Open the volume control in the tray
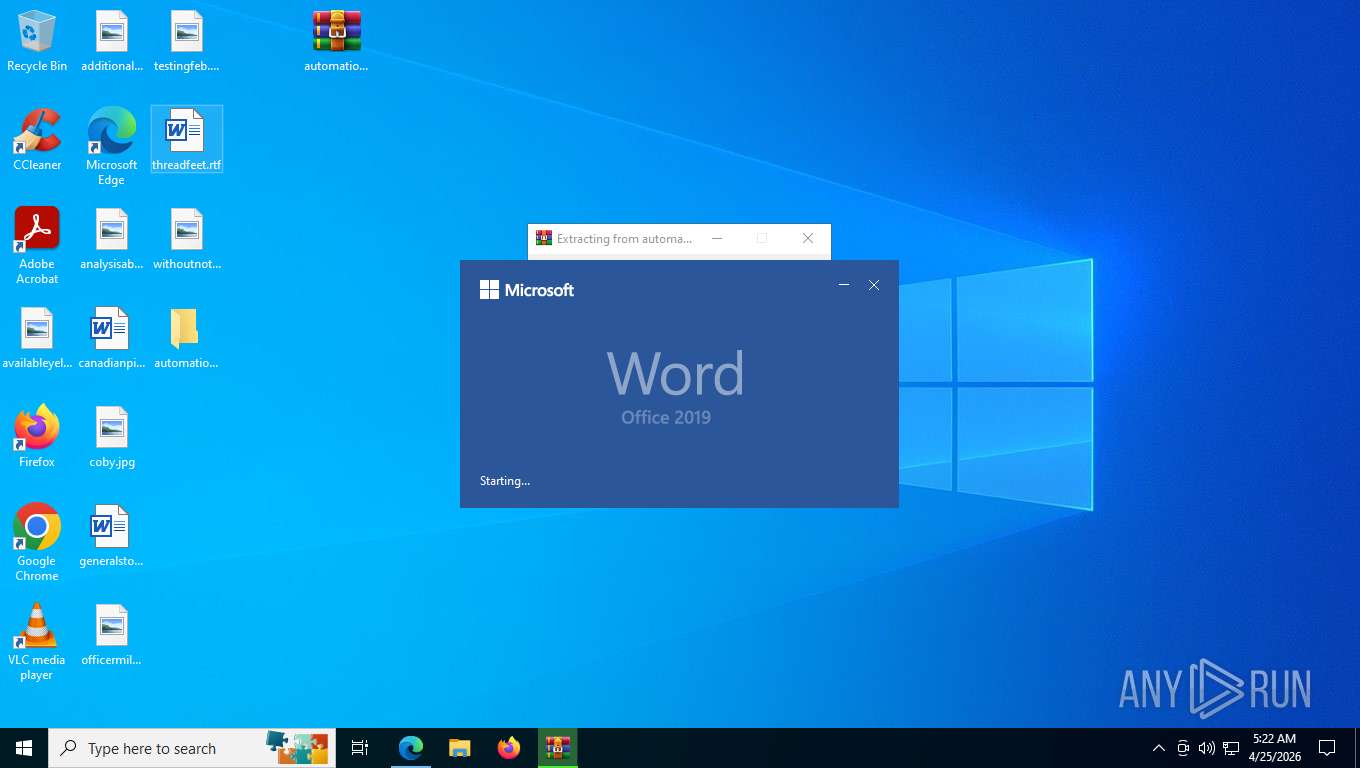The image size is (1360, 768). tap(1206, 748)
